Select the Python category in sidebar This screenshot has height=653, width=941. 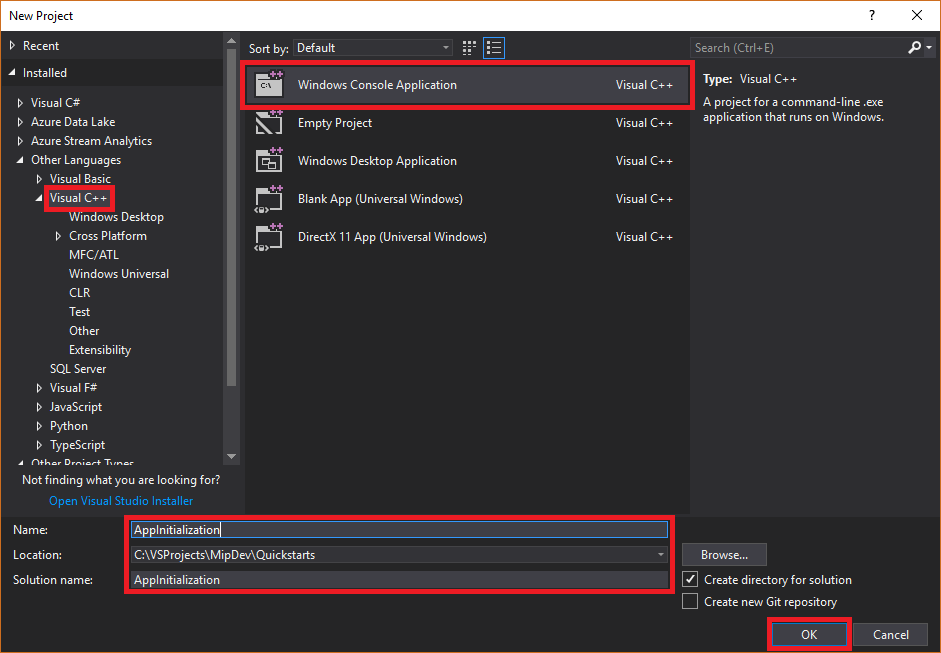[x=68, y=425]
